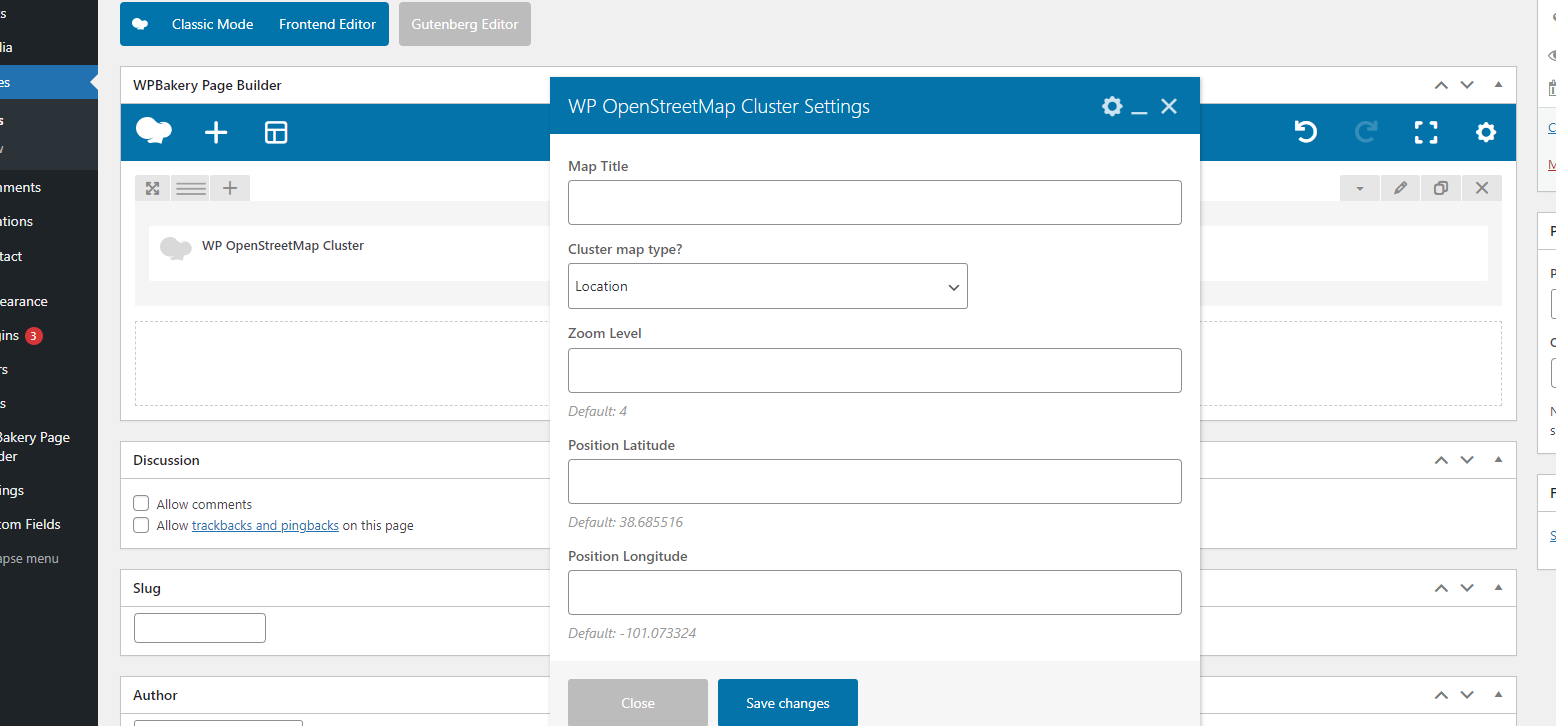The image size is (1556, 726).
Task: Enable Allow comments checkbox
Action: click(141, 504)
